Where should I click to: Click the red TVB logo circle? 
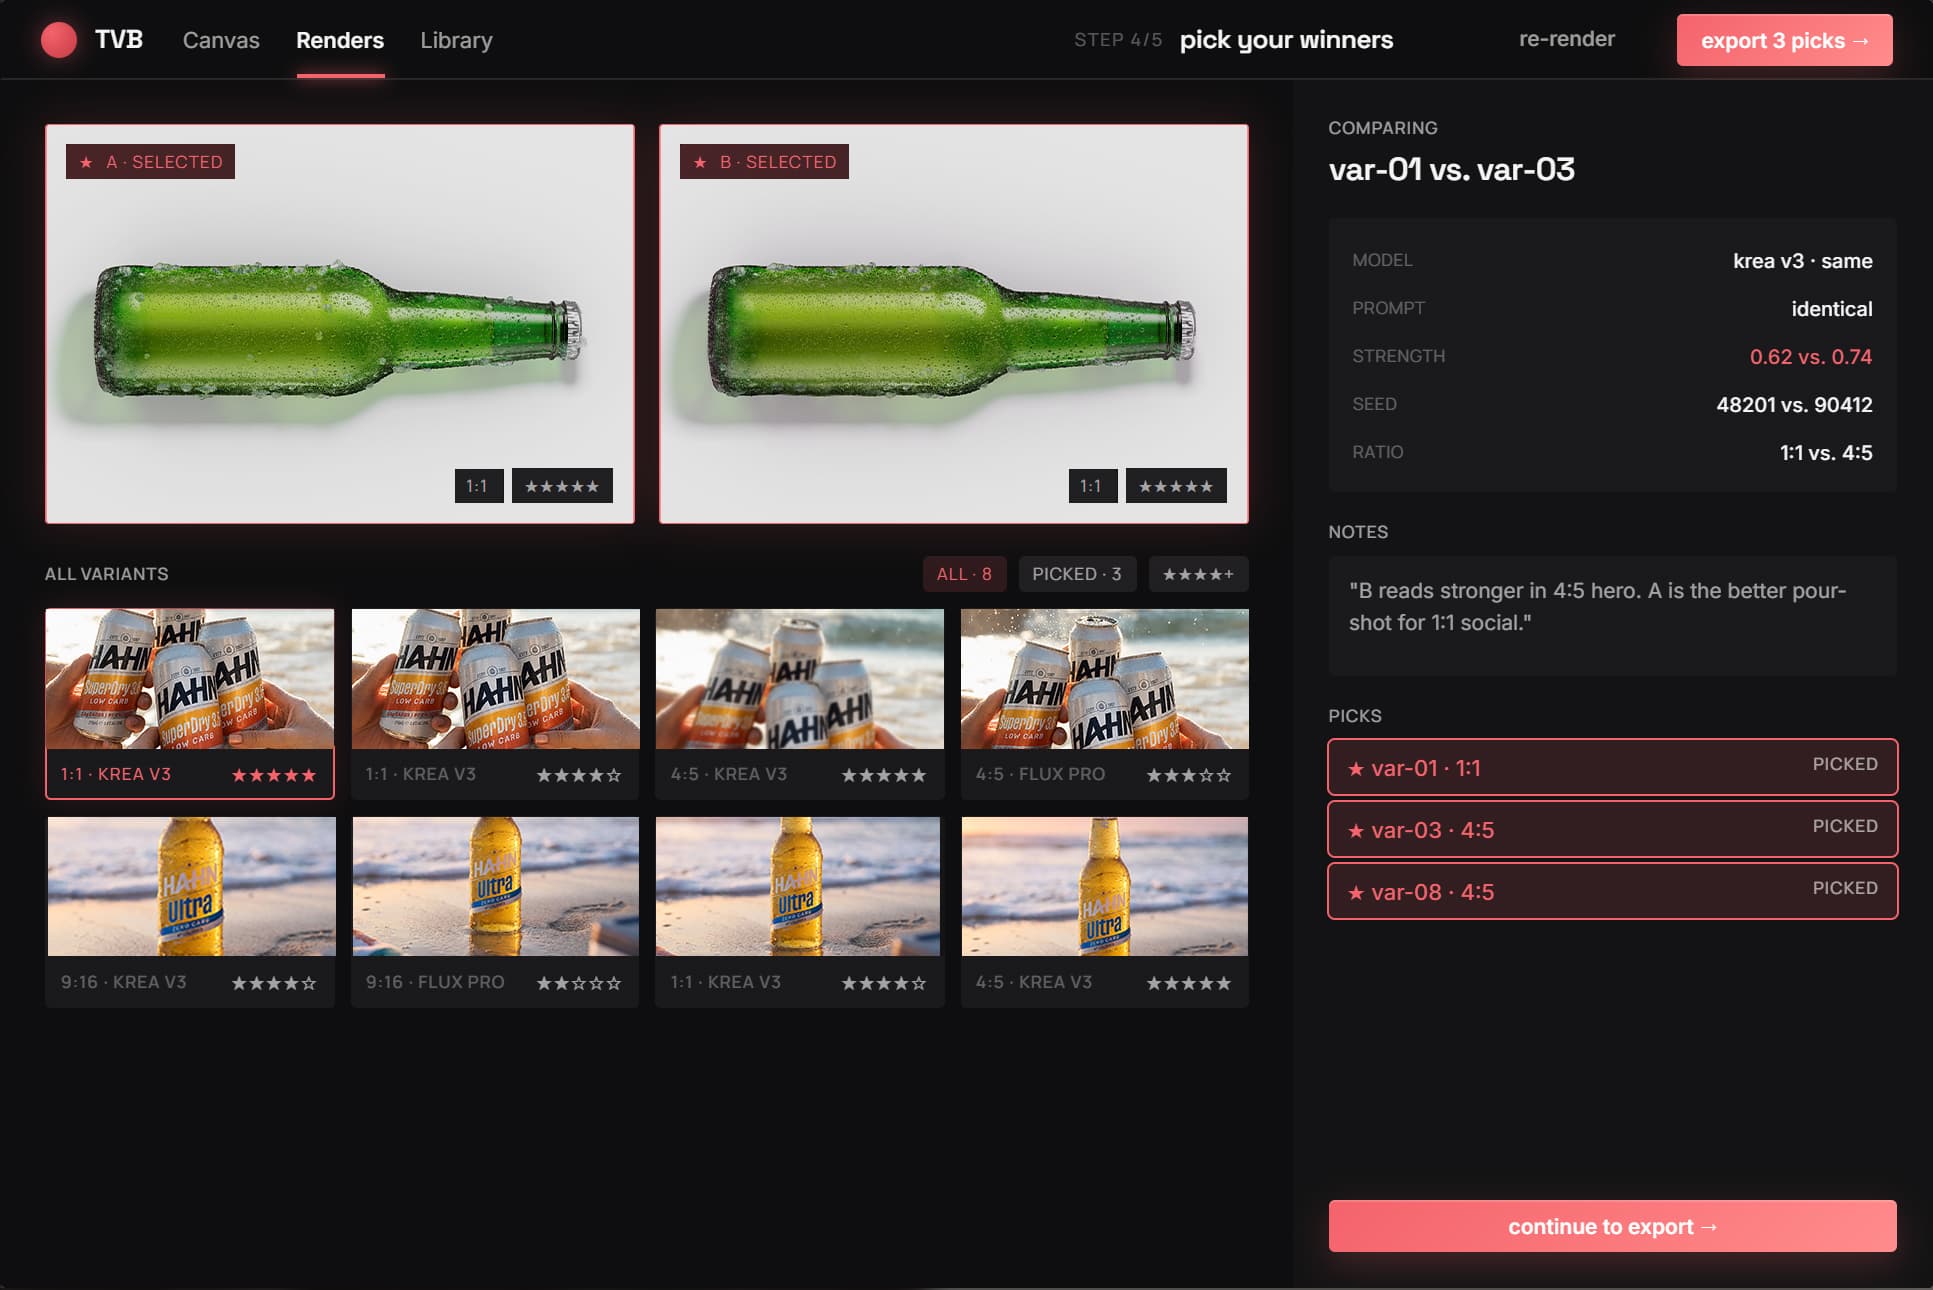59,40
